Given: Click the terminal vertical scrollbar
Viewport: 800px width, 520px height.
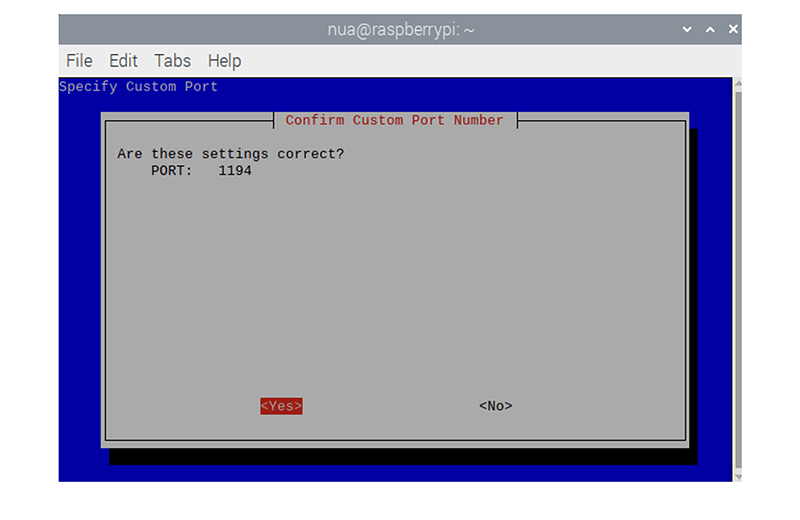Looking at the screenshot, I should click(738, 280).
